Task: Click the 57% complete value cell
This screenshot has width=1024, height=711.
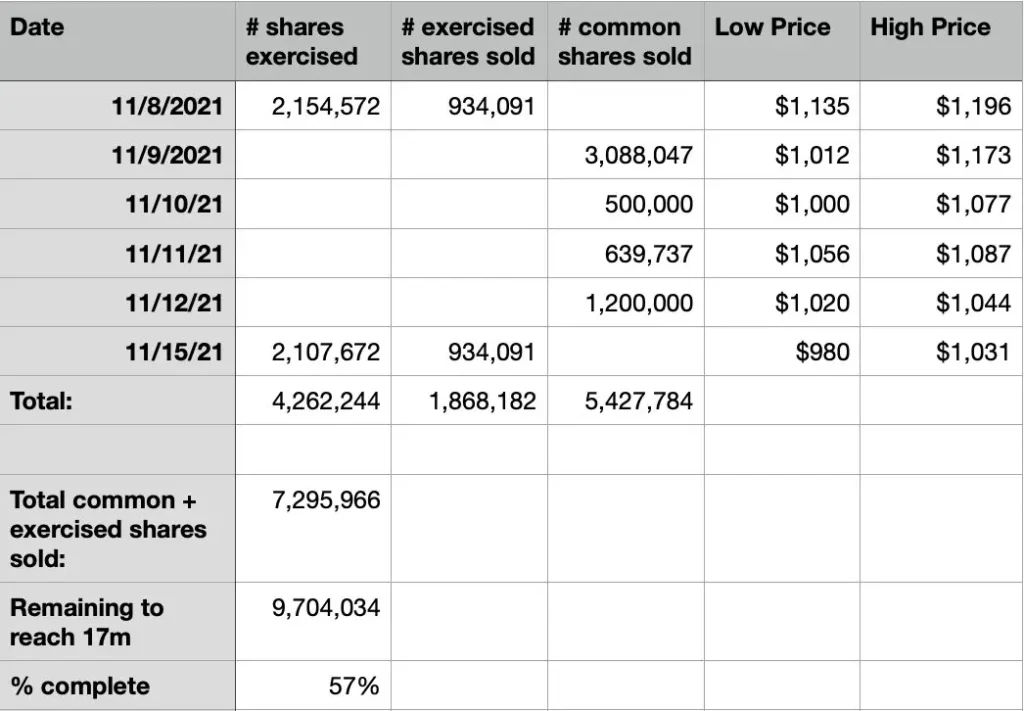Action: click(x=354, y=686)
